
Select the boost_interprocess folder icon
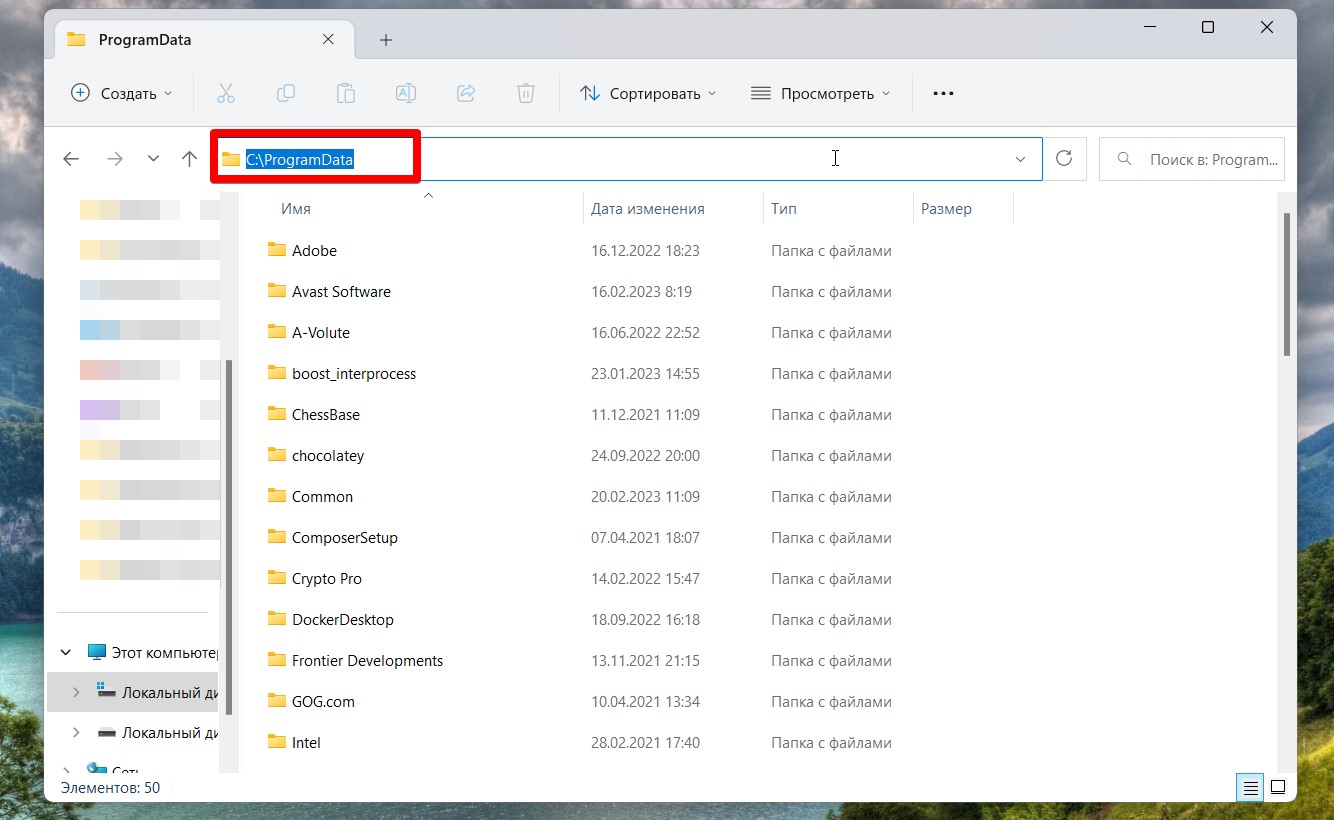click(277, 373)
